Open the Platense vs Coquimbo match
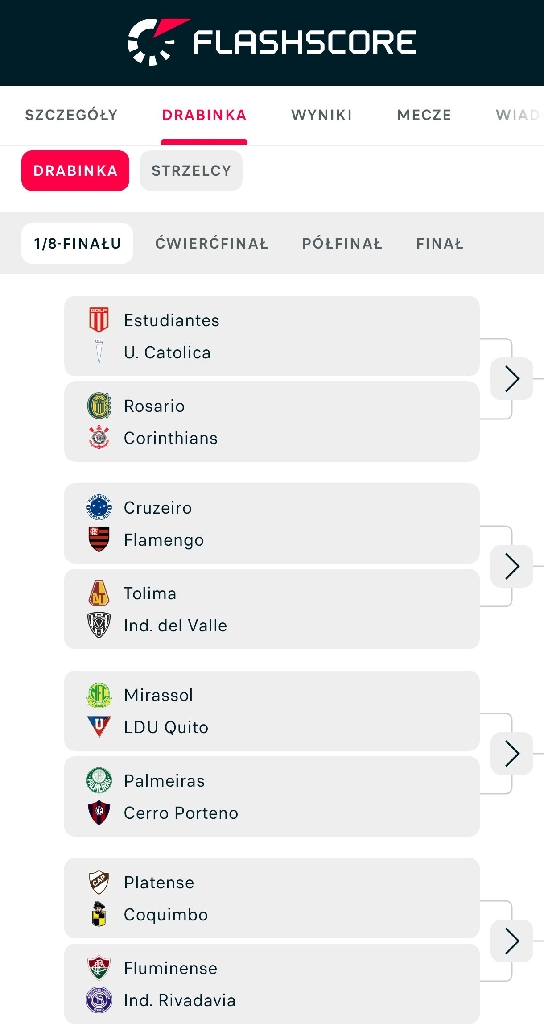 click(x=272, y=898)
